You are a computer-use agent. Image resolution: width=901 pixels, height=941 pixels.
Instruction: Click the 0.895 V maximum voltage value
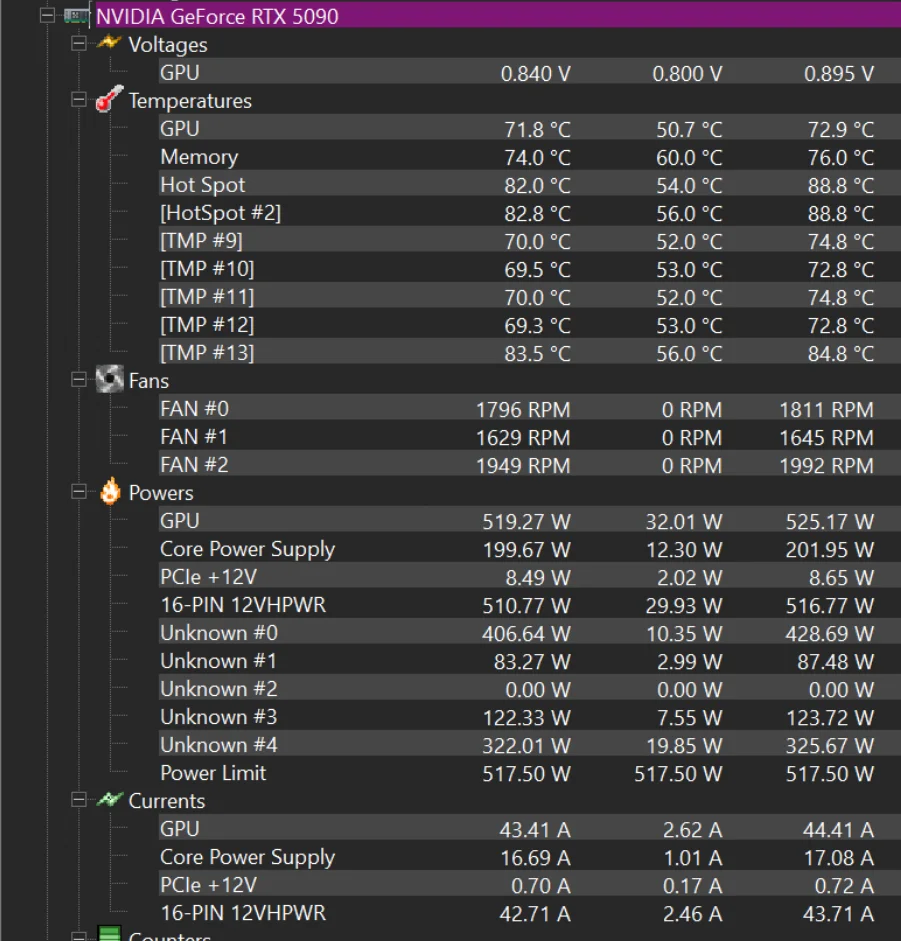tap(839, 73)
